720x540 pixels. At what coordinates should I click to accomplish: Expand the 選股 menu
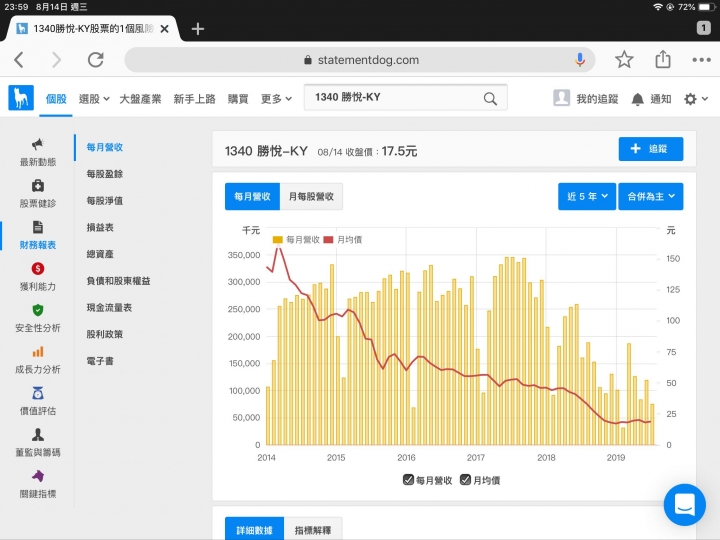pos(94,99)
